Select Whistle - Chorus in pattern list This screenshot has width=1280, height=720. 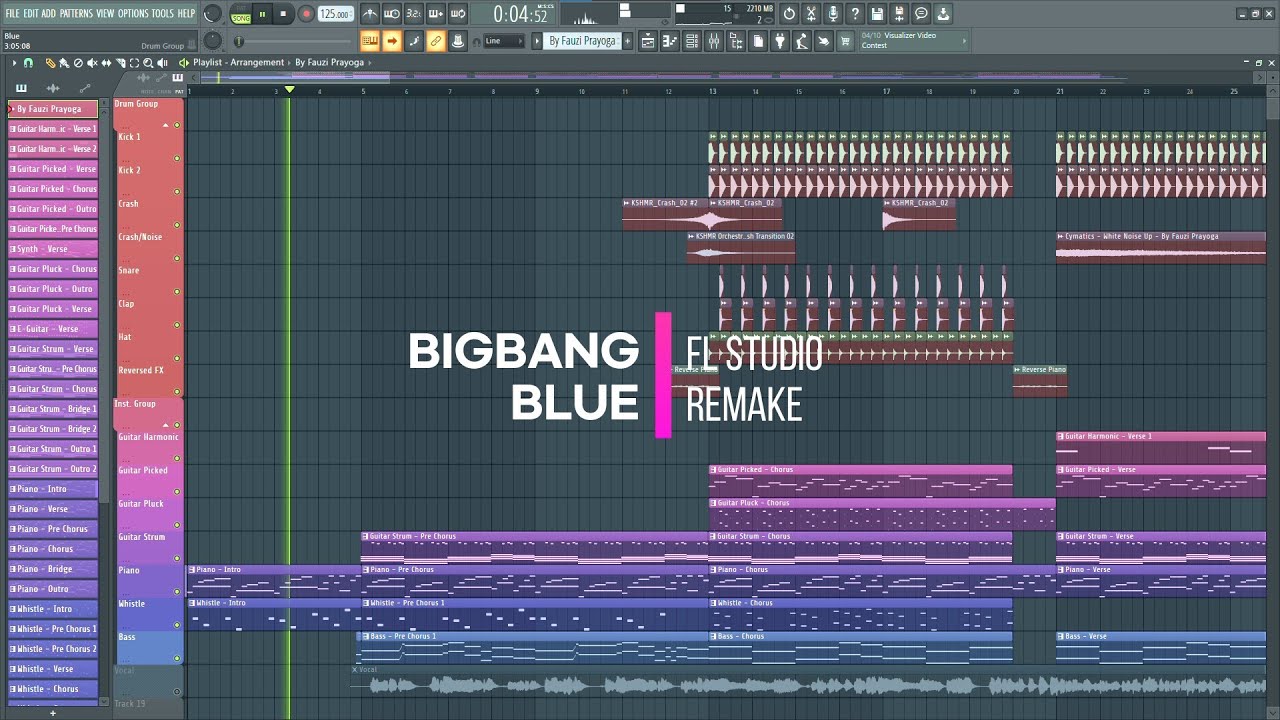[53, 689]
